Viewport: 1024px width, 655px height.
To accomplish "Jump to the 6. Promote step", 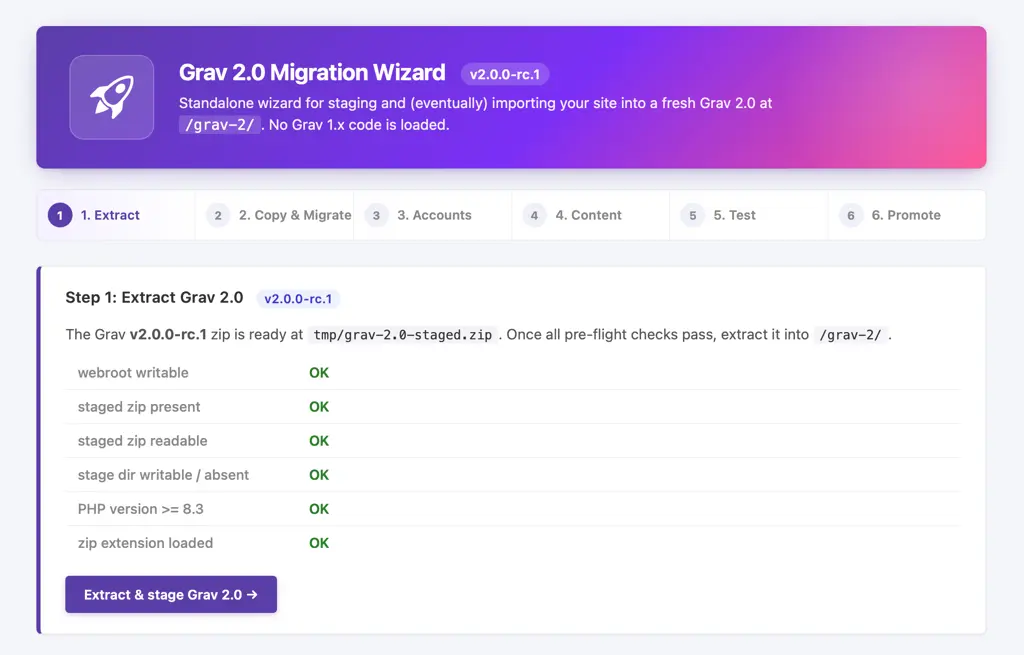I will tap(906, 215).
